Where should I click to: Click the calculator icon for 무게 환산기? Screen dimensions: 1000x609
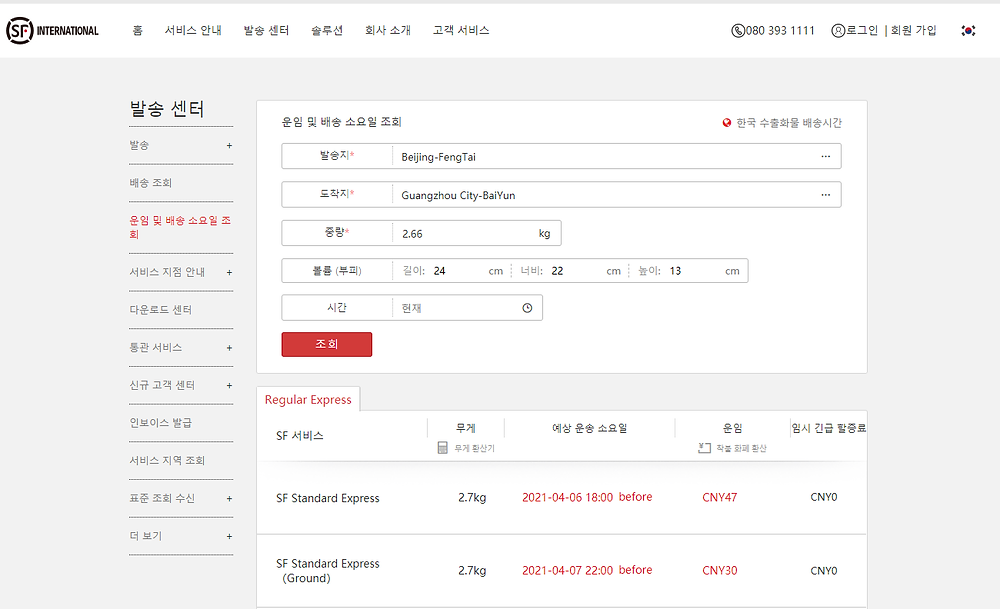(x=443, y=448)
